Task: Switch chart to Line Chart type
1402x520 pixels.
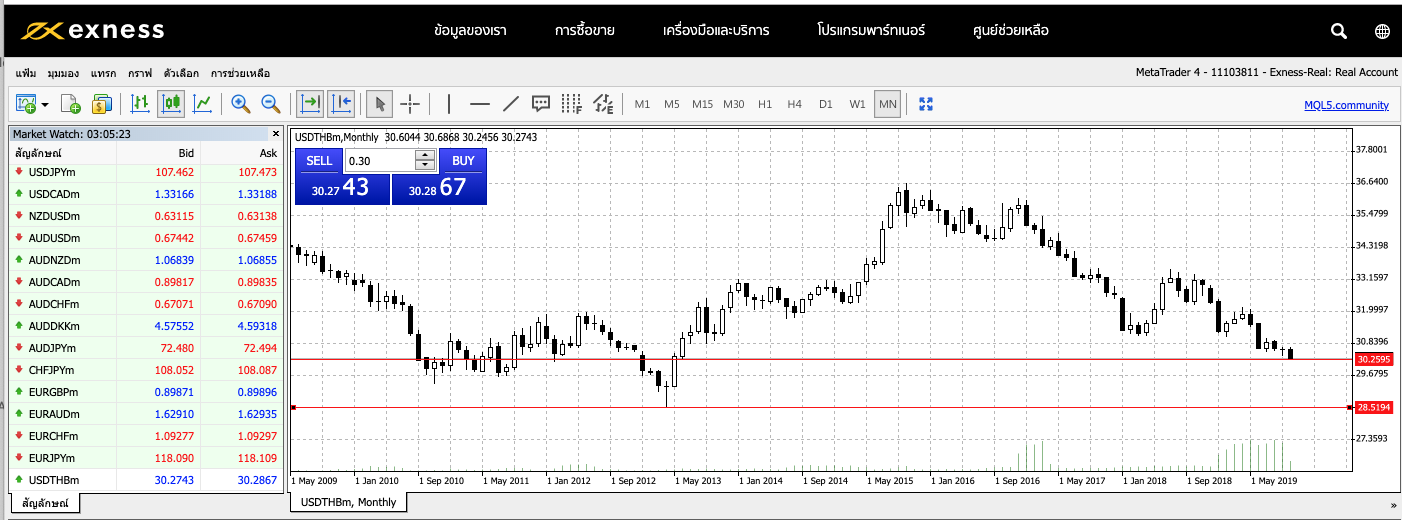Action: pyautogui.click(x=202, y=103)
